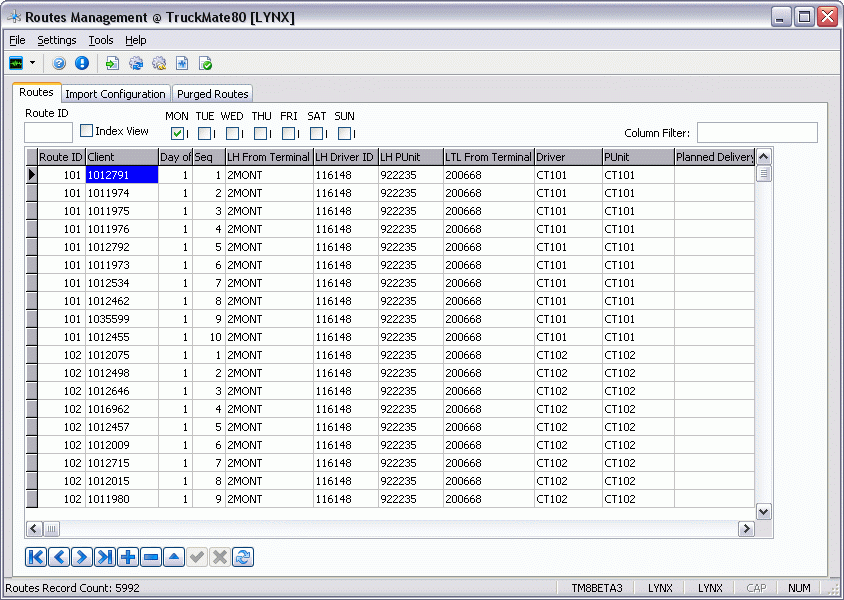Screen dimensions: 844x600
Task: Switch to the Purged Routes tab
Action: point(212,94)
